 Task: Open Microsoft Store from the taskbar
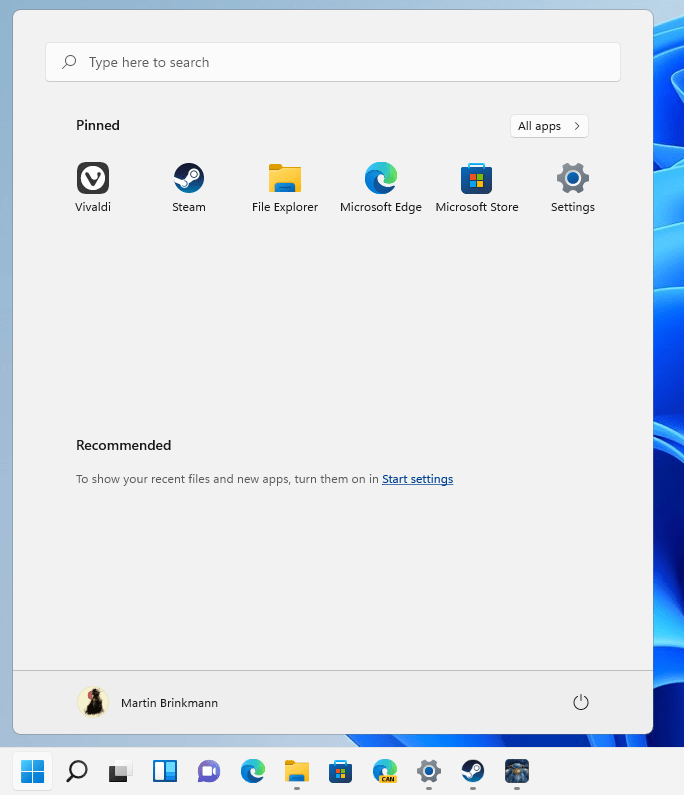tap(341, 772)
